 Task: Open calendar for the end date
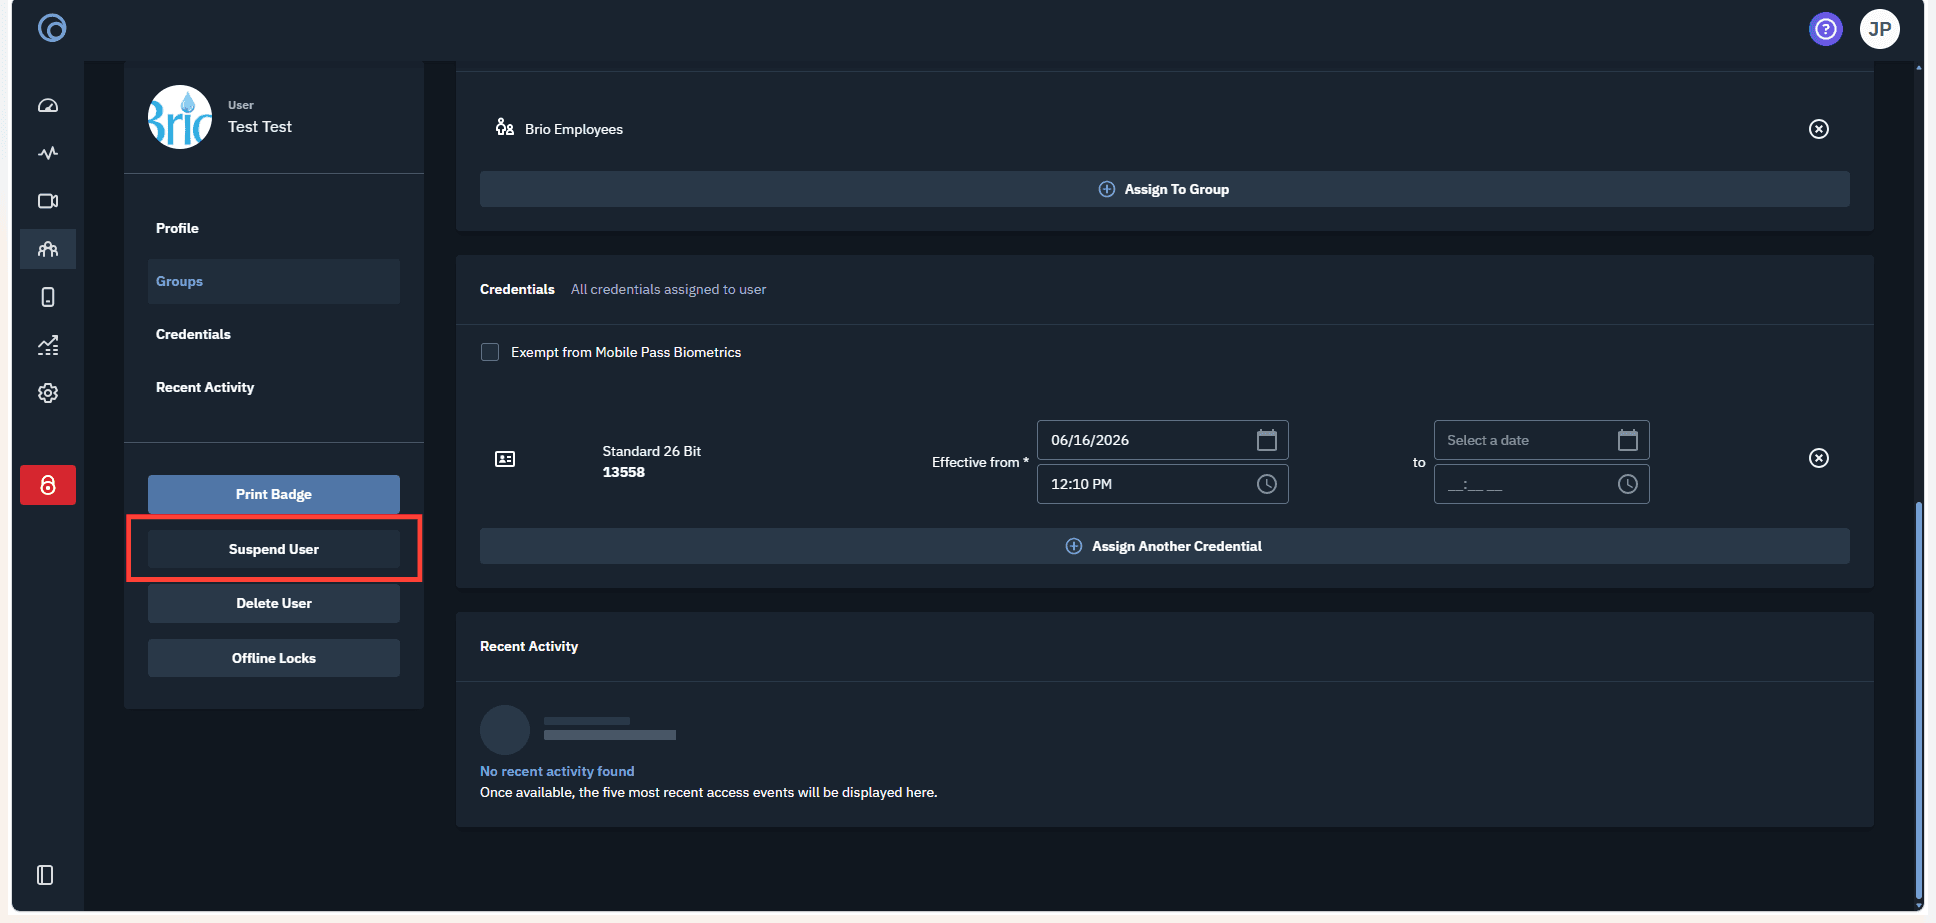(x=1628, y=440)
